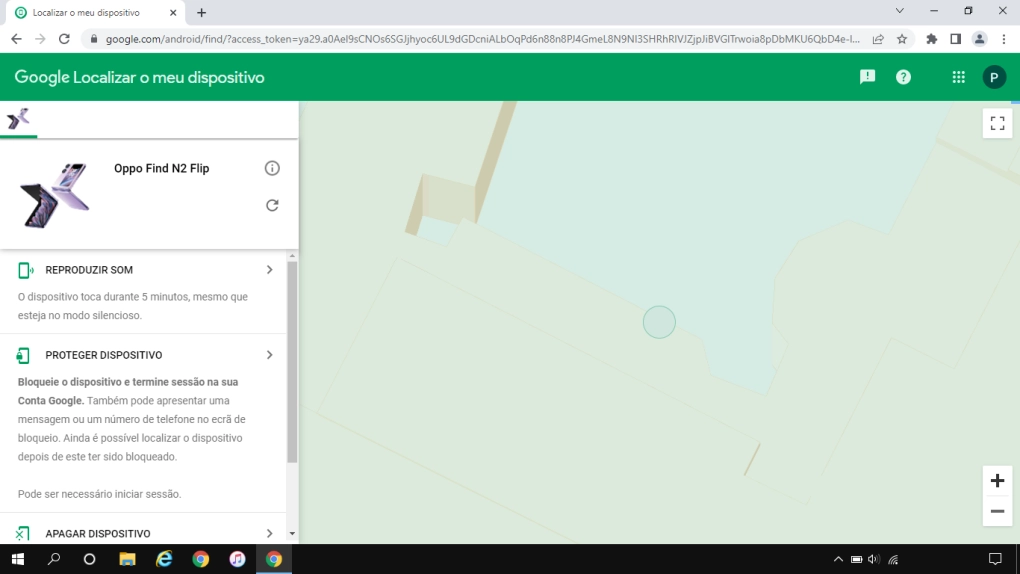This screenshot has width=1020, height=574.
Task: Select the device tab with phone icon
Action: [18, 120]
